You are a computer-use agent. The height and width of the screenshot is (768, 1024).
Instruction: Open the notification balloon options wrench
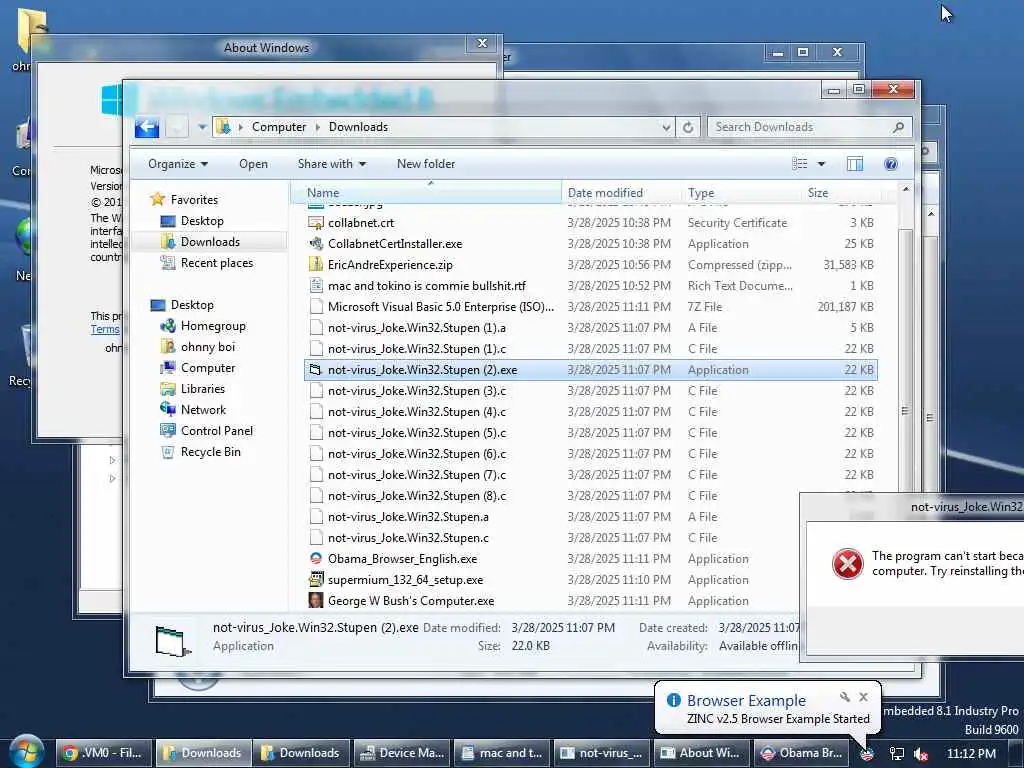844,697
